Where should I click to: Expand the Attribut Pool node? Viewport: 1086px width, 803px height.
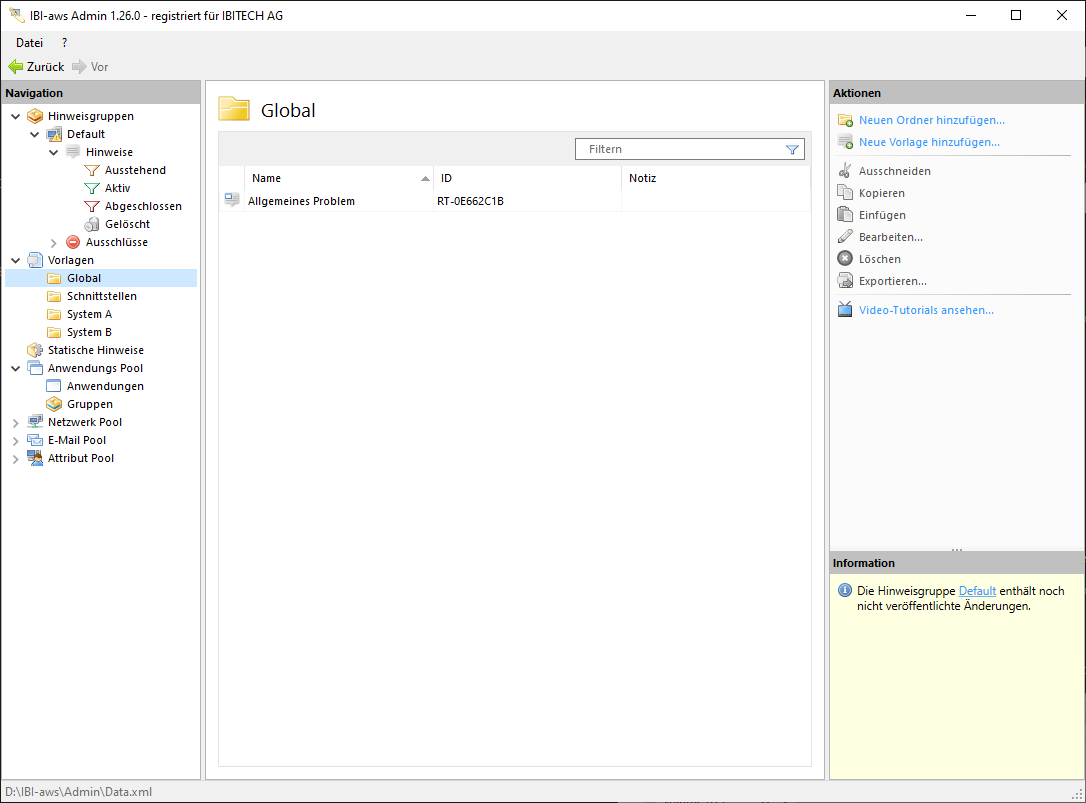coord(16,459)
